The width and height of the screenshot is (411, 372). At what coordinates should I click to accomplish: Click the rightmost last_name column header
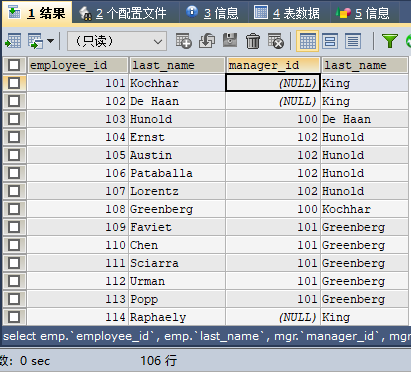pos(365,65)
